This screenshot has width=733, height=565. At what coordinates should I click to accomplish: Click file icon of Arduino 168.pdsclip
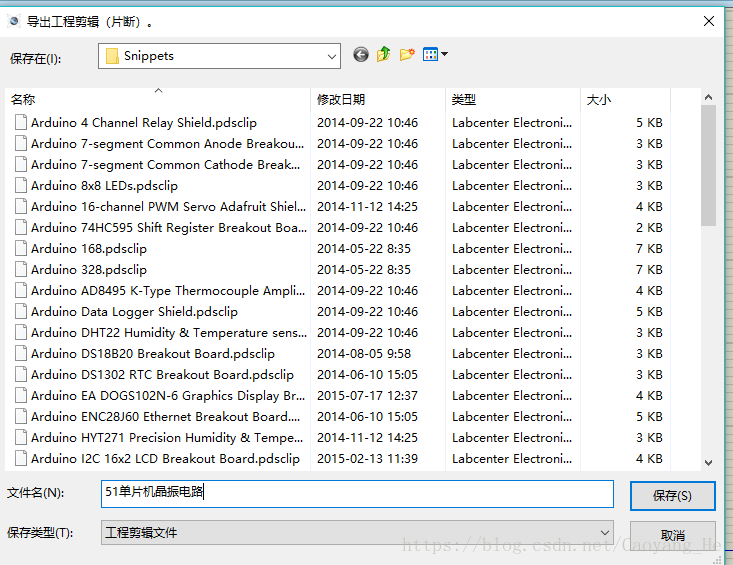[21, 248]
